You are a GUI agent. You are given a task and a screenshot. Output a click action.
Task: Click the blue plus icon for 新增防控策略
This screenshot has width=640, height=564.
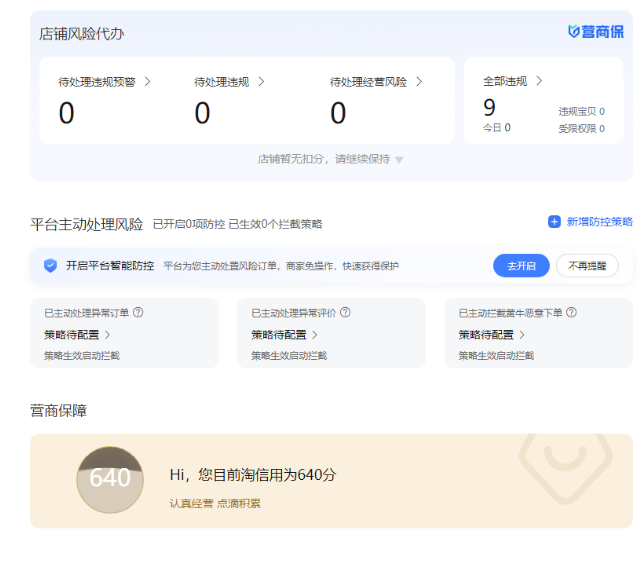554,222
